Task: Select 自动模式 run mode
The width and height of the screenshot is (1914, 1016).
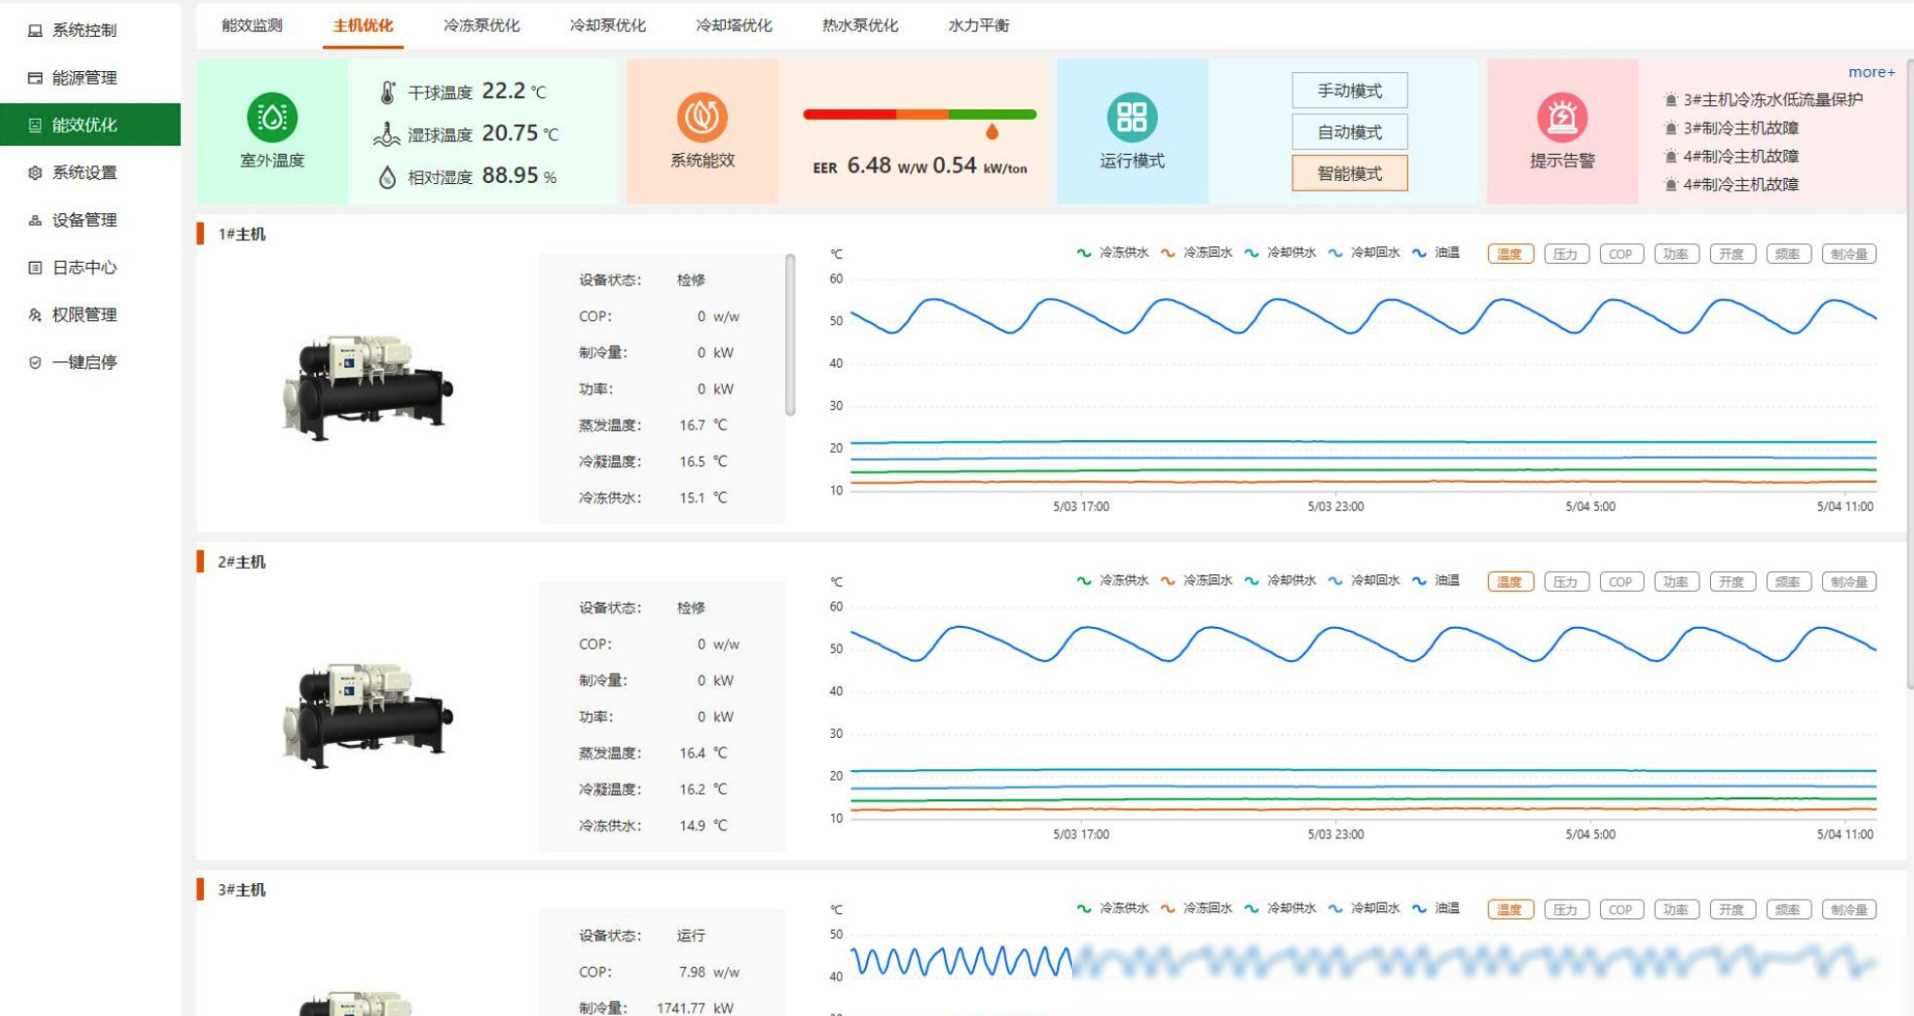Action: [1349, 132]
